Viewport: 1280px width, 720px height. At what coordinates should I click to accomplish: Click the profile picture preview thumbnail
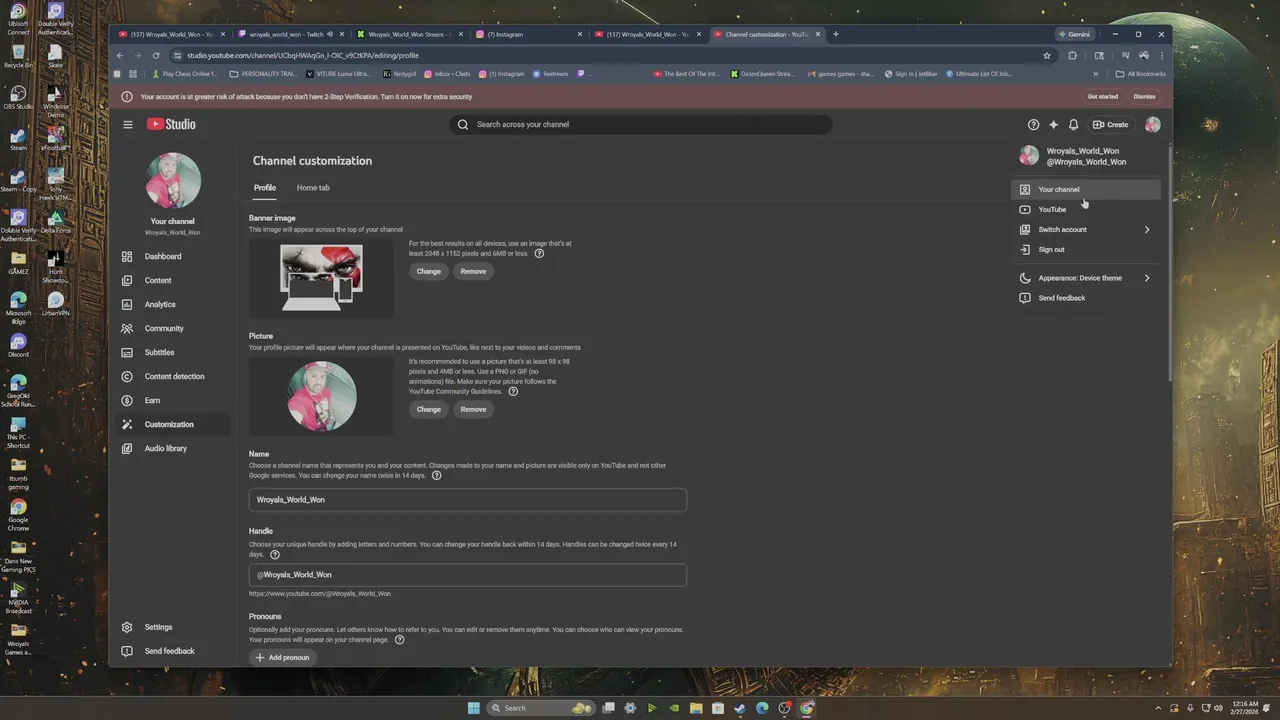click(321, 396)
